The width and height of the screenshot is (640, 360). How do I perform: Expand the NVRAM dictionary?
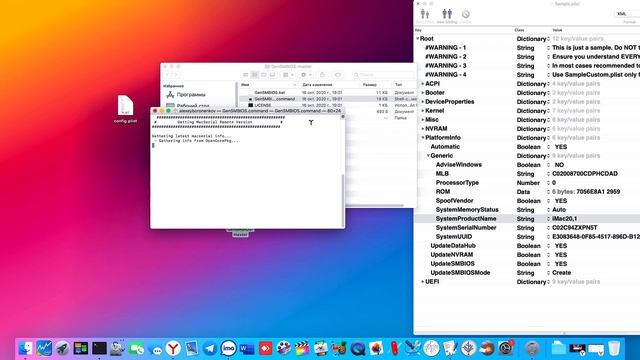tap(423, 129)
